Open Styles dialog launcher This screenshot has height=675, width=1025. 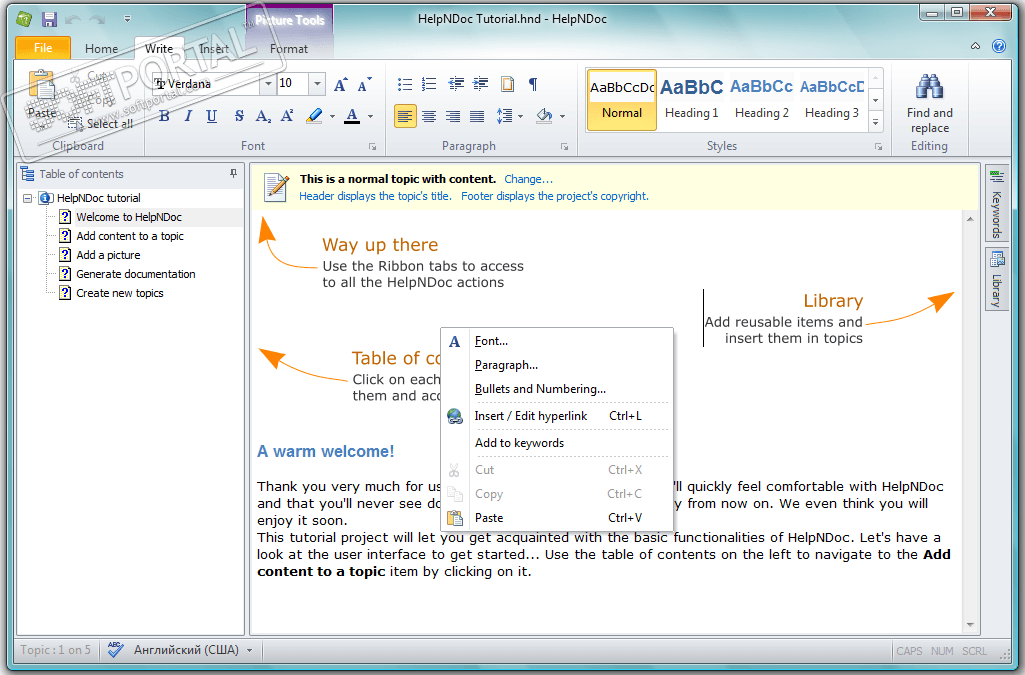(x=879, y=147)
